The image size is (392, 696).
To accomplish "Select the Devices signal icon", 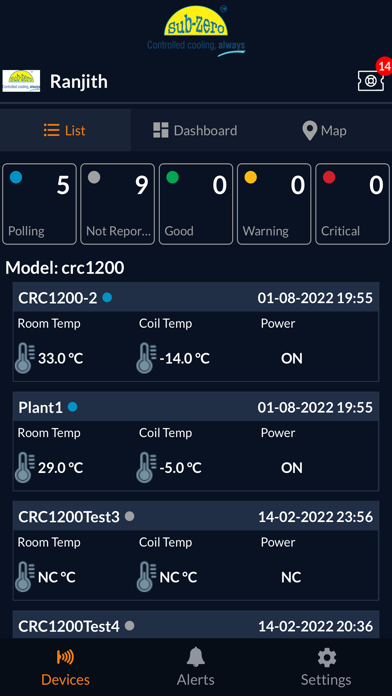I will (65, 657).
